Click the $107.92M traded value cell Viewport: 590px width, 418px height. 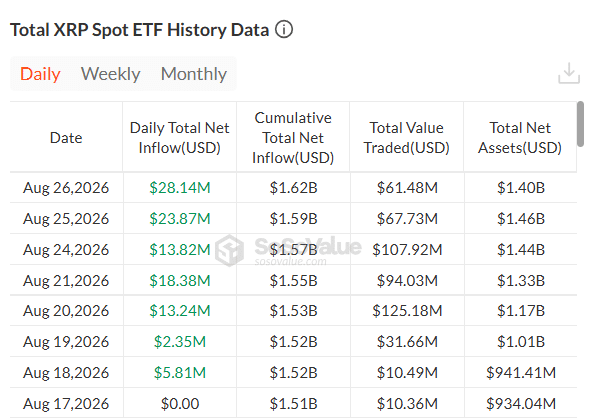point(407,249)
